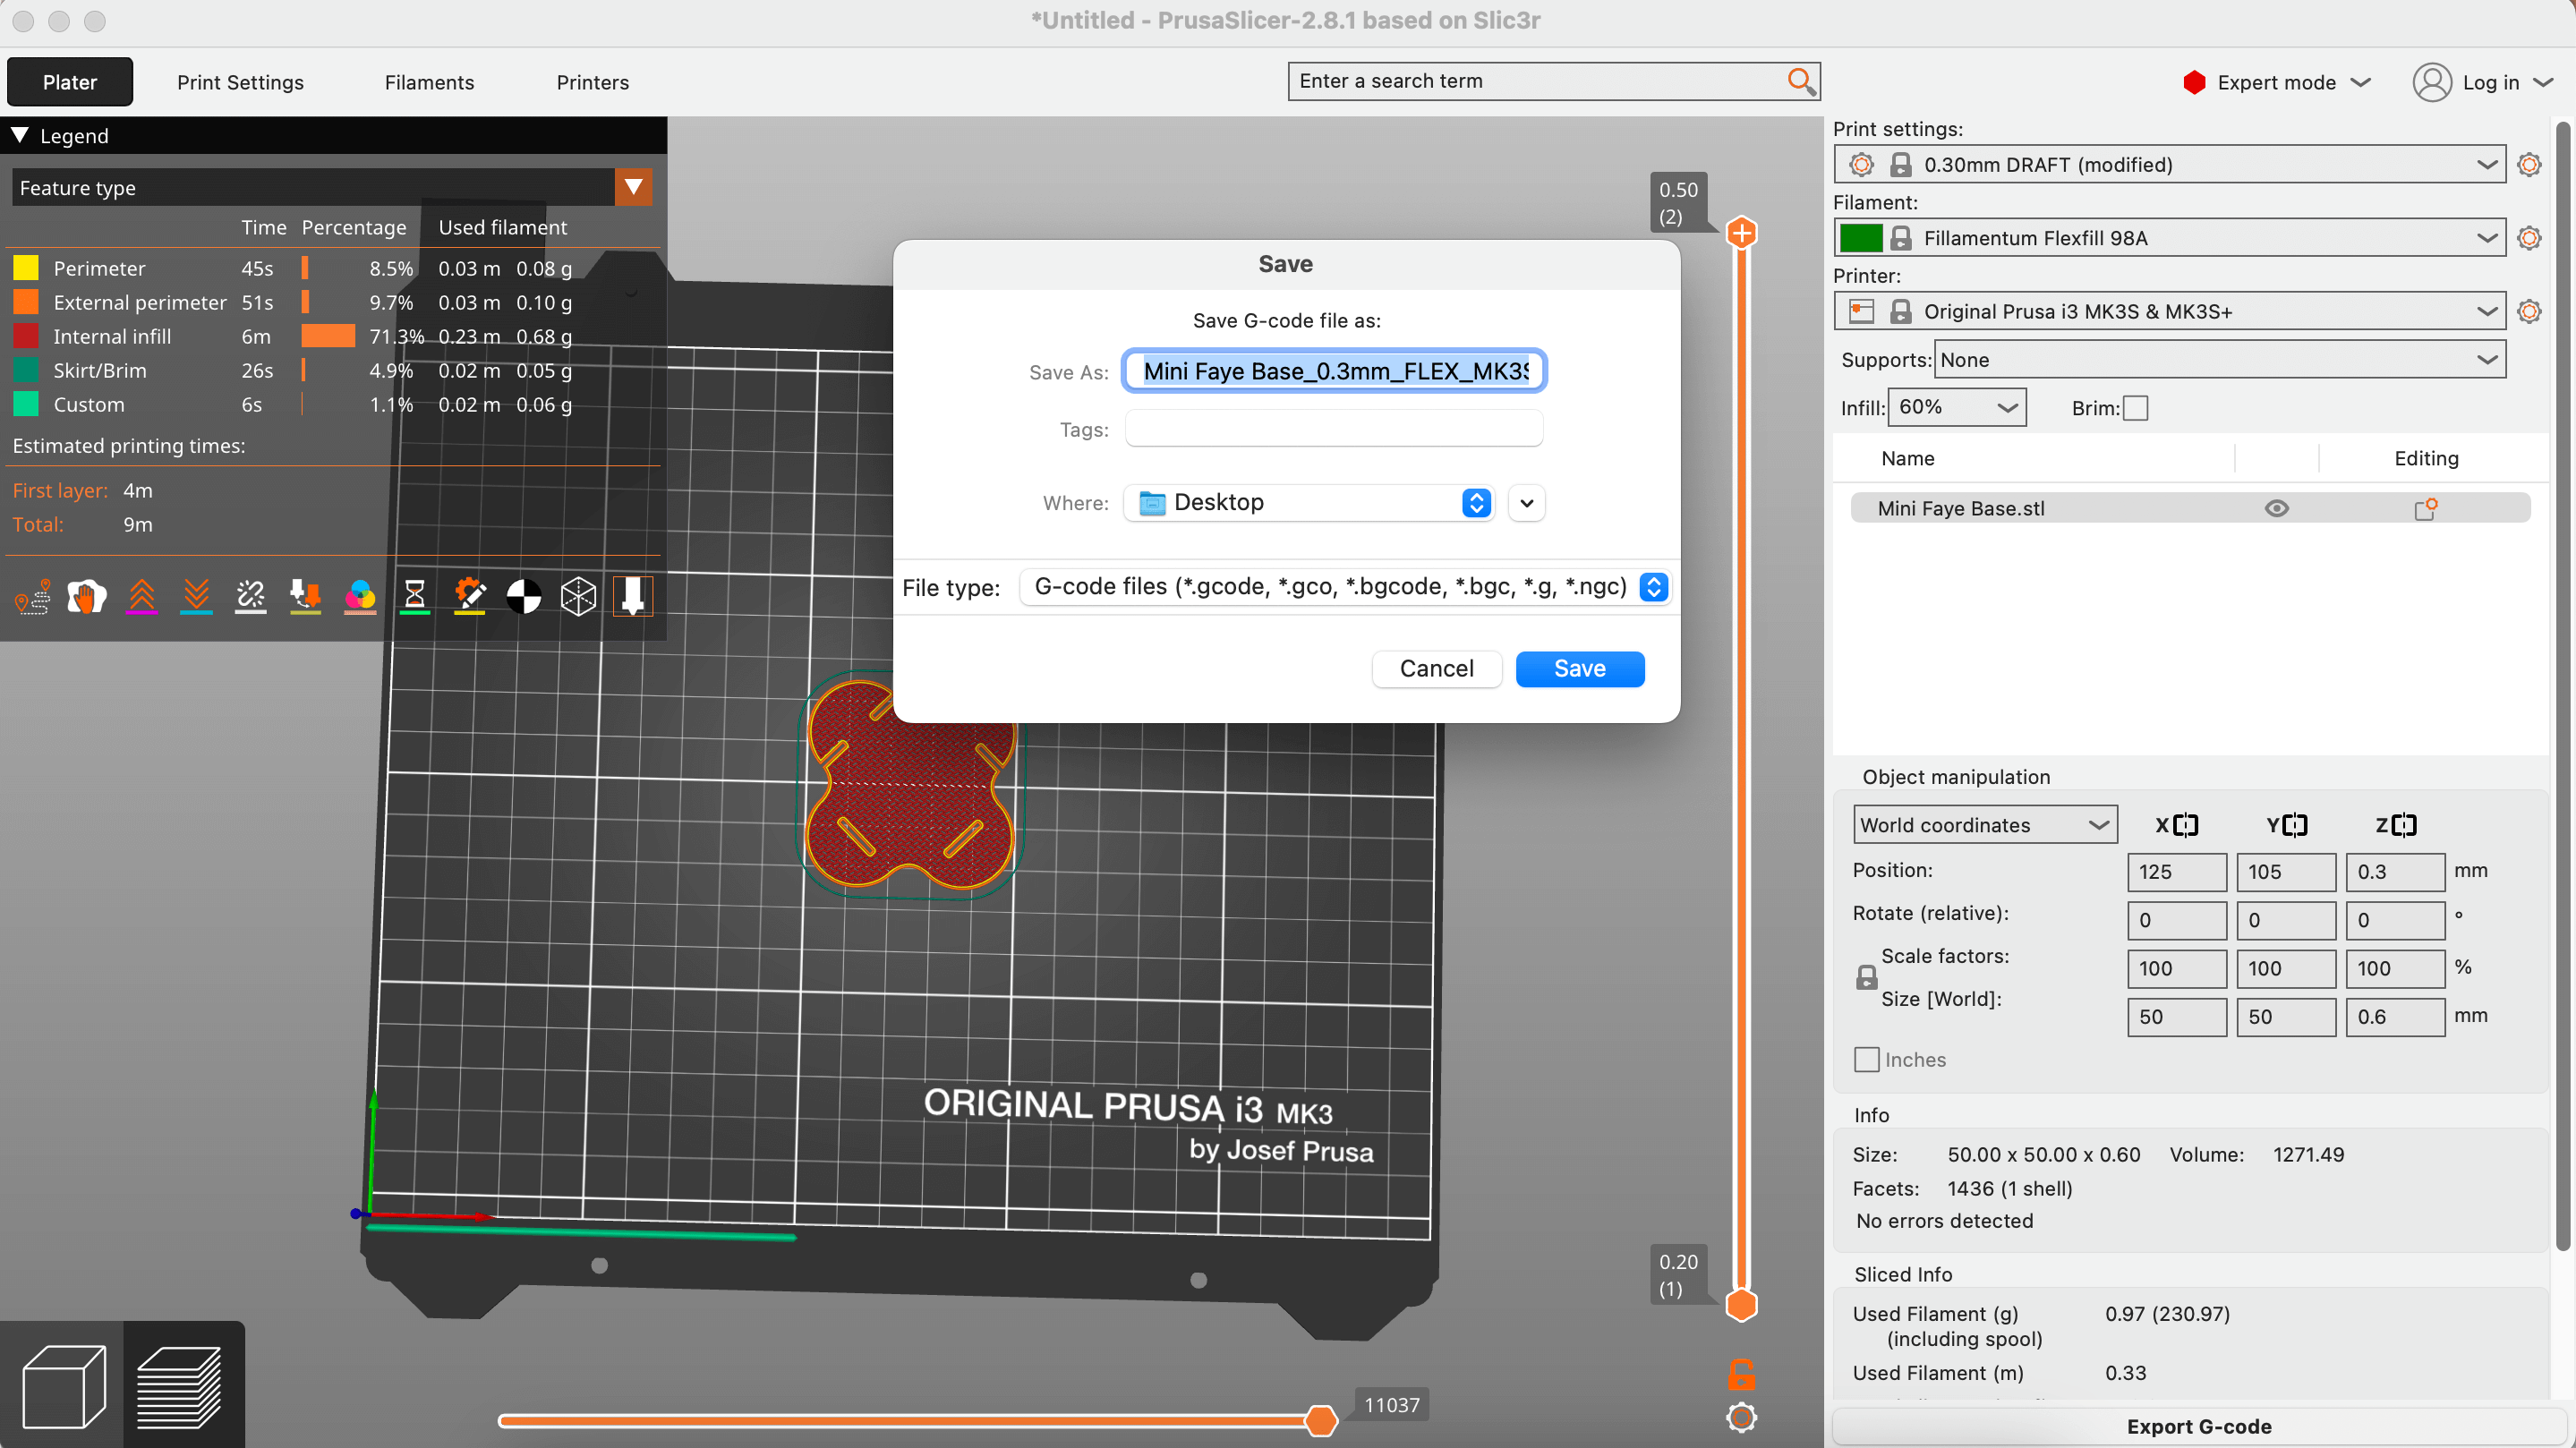
Task: Toggle Seams visibility icon
Action: pyautogui.click(x=250, y=597)
